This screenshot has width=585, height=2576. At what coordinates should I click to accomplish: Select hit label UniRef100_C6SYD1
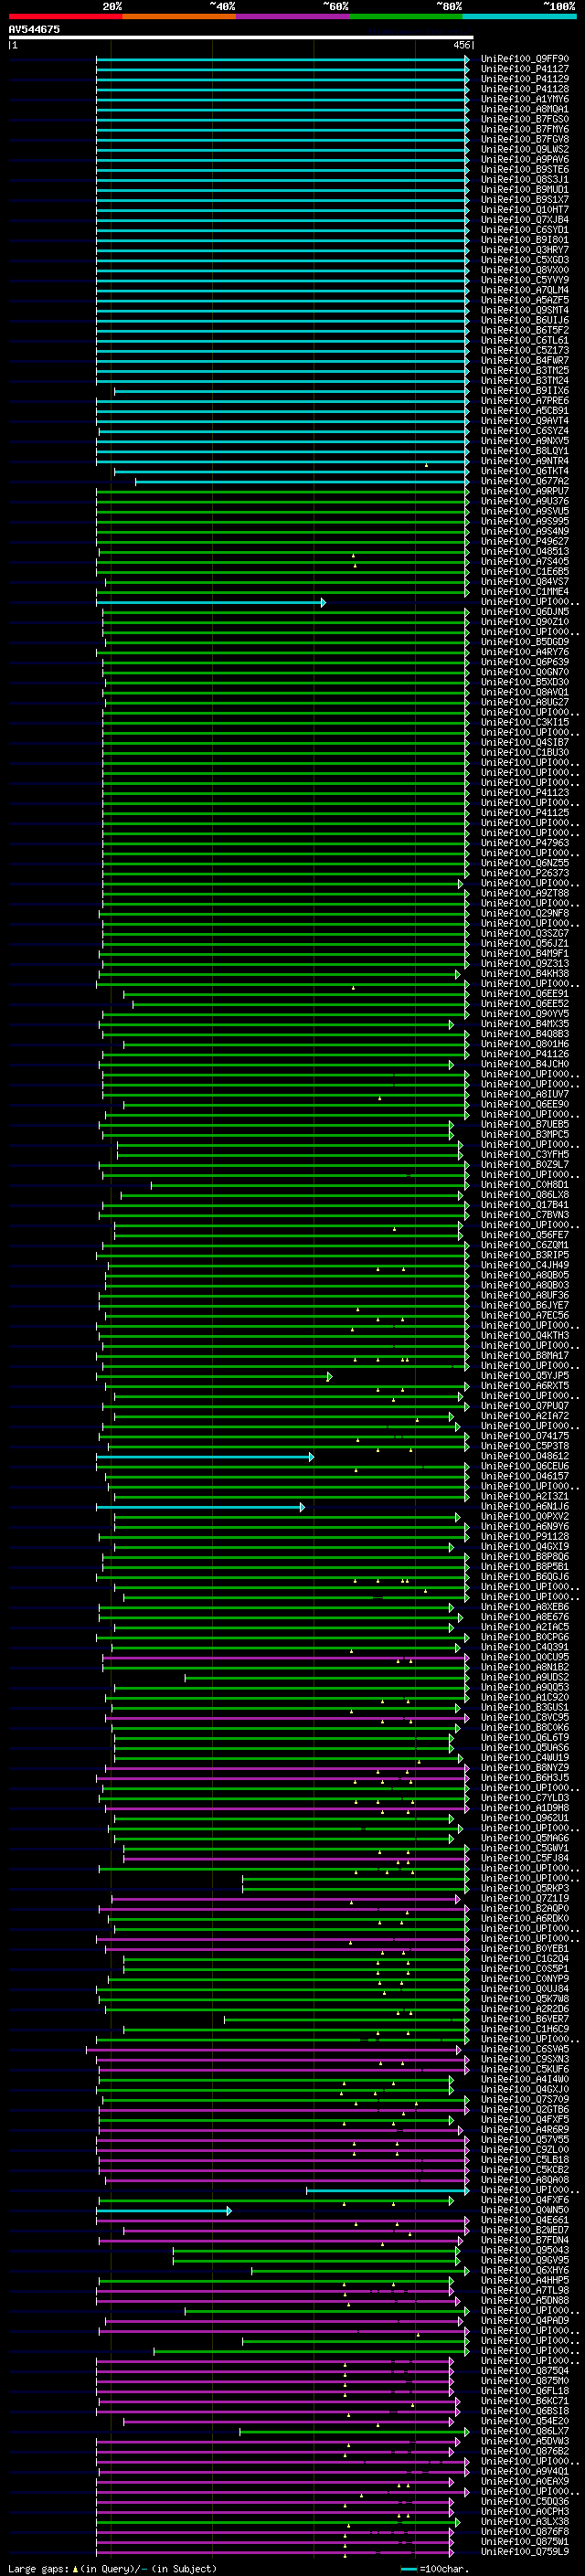(x=524, y=230)
